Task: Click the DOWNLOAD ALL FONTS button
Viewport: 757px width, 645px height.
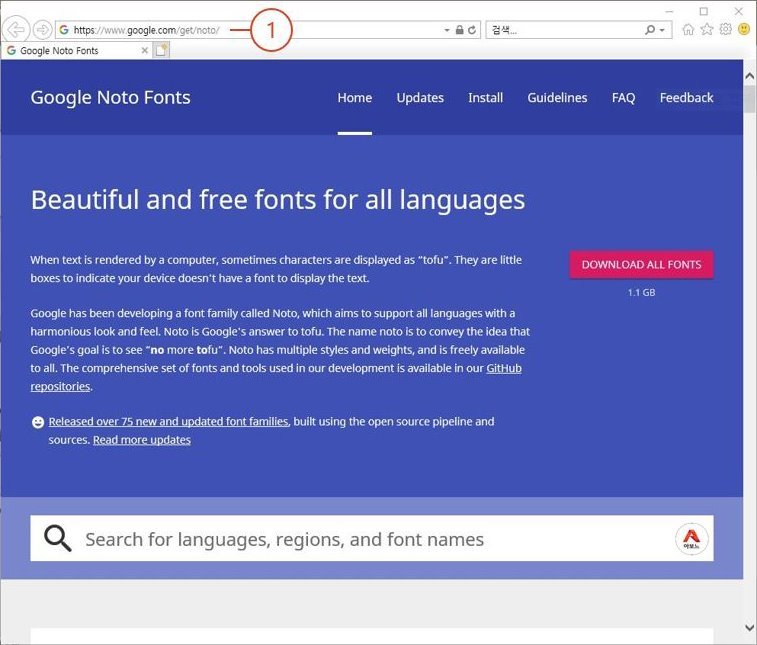Action: 642,265
